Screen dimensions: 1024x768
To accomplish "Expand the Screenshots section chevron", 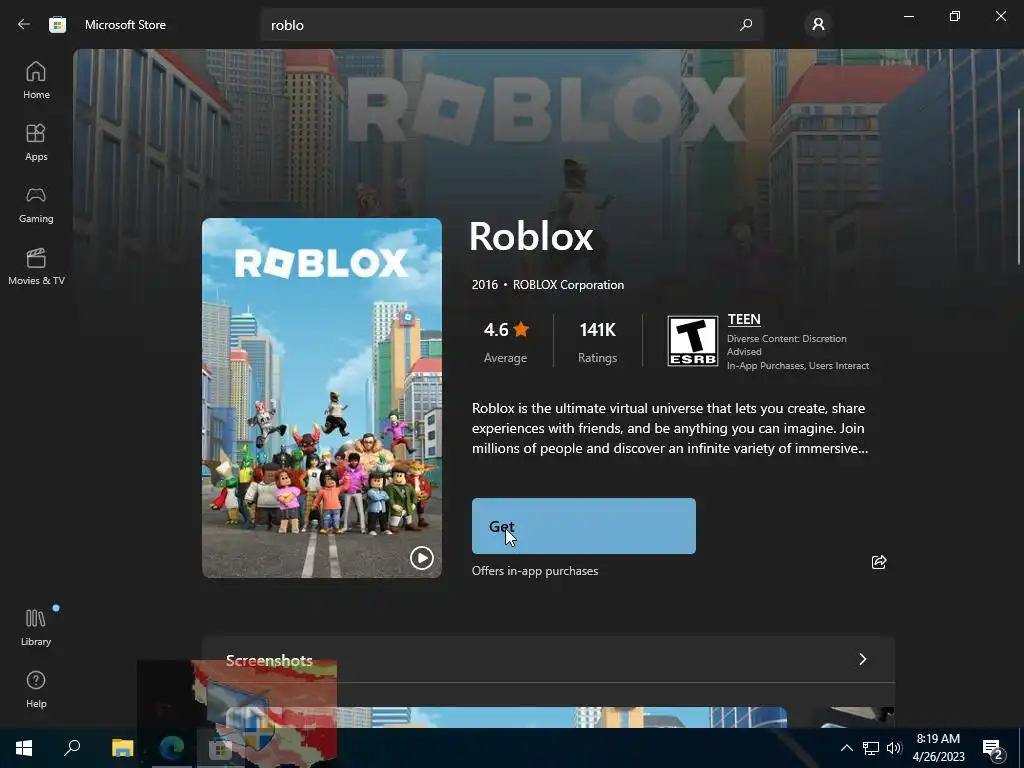I will tap(862, 659).
